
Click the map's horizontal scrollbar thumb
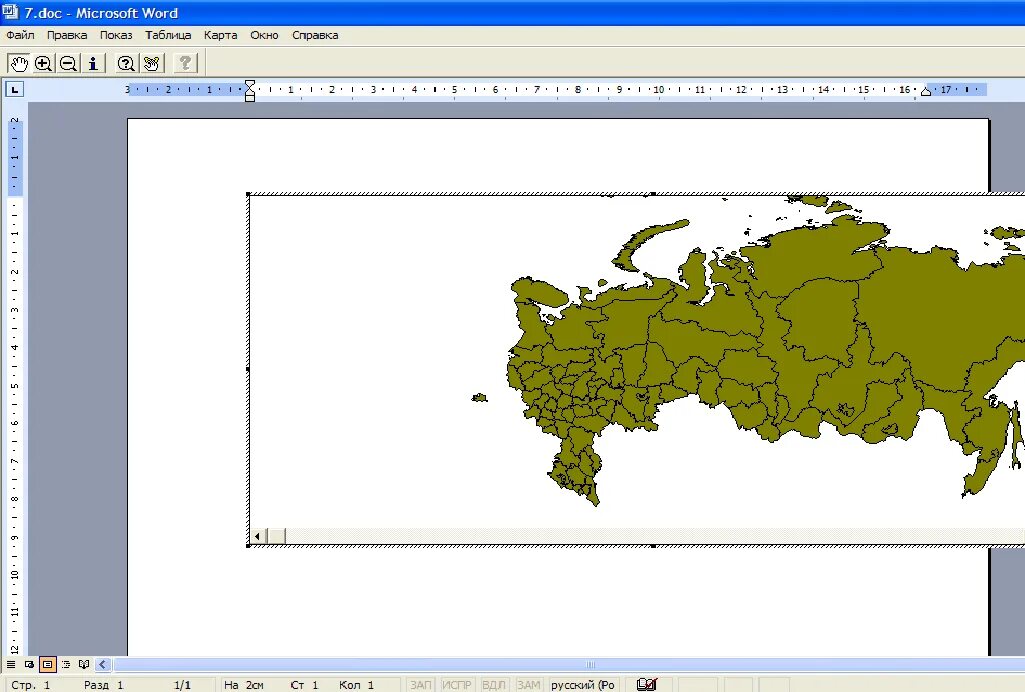pyautogui.click(x=277, y=536)
